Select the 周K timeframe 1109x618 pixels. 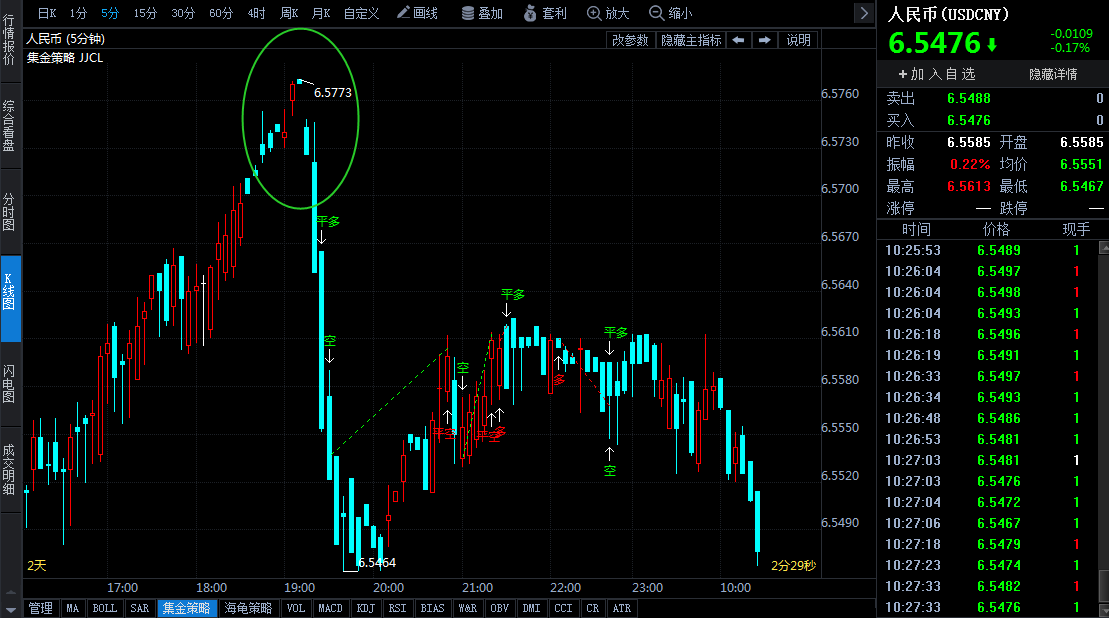tap(289, 13)
